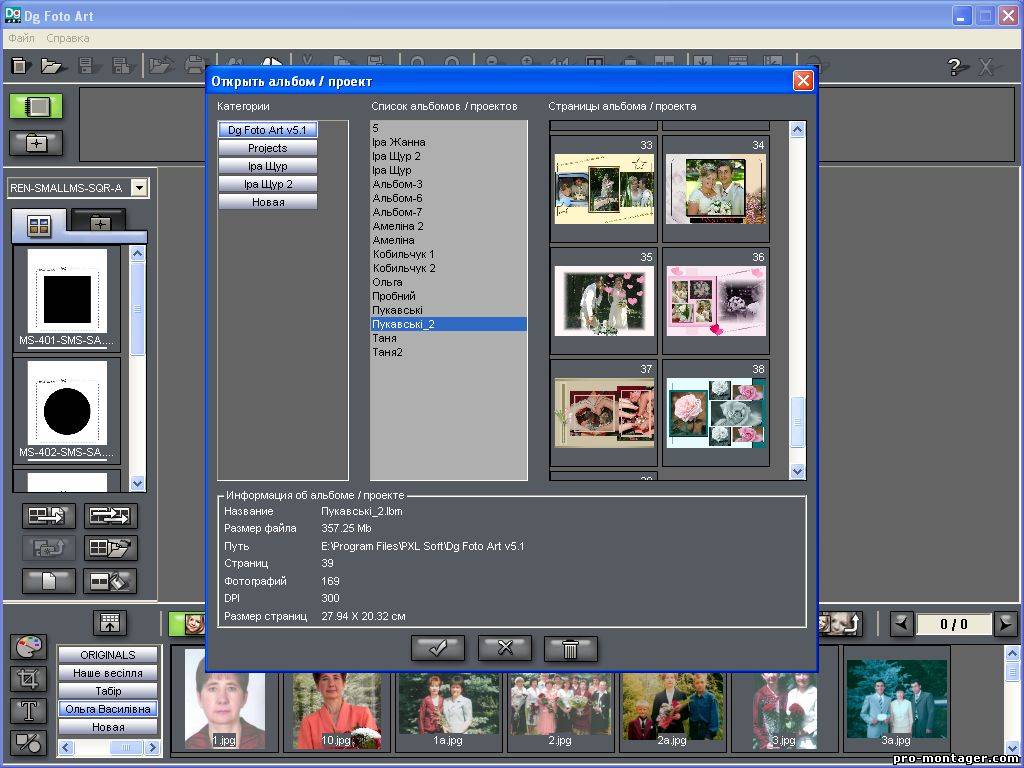The width and height of the screenshot is (1024, 768).
Task: Click the Open folder toolbar icon
Action: [x=52, y=65]
